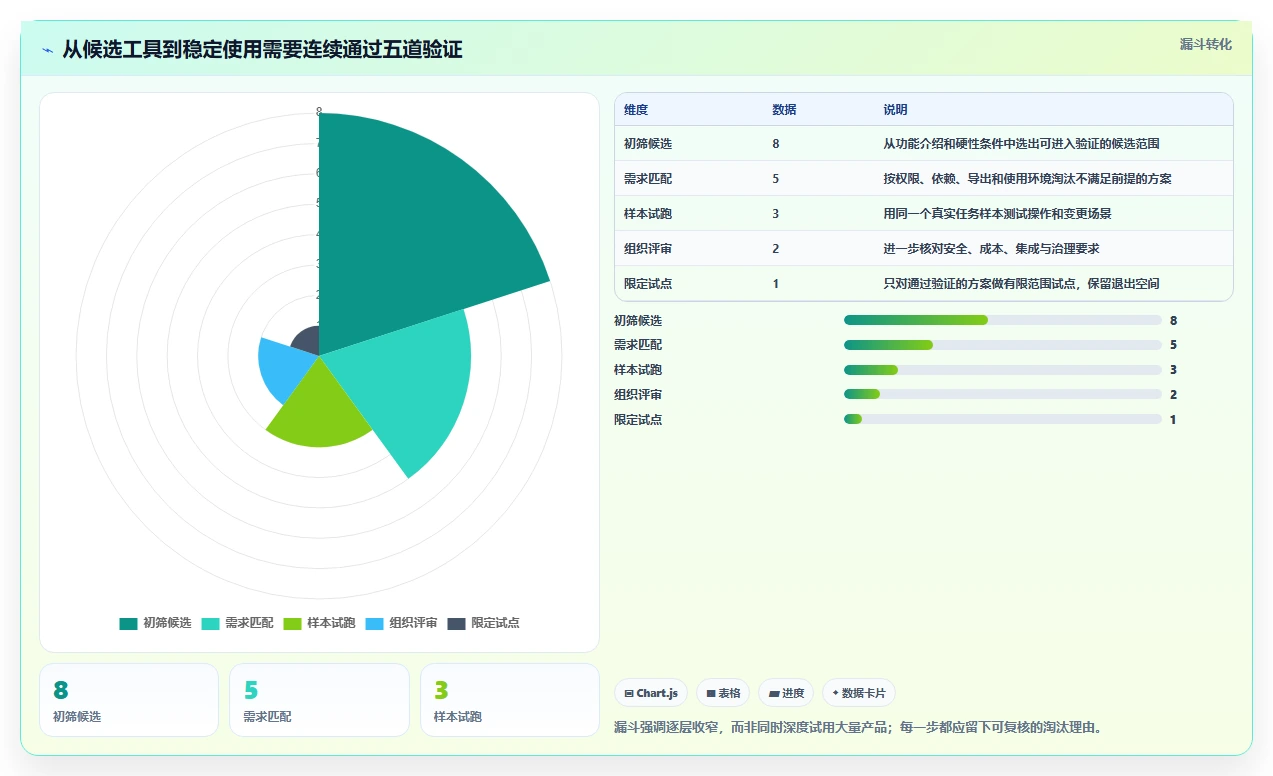Select the 初筛候选 table row cell

[x=648, y=144]
